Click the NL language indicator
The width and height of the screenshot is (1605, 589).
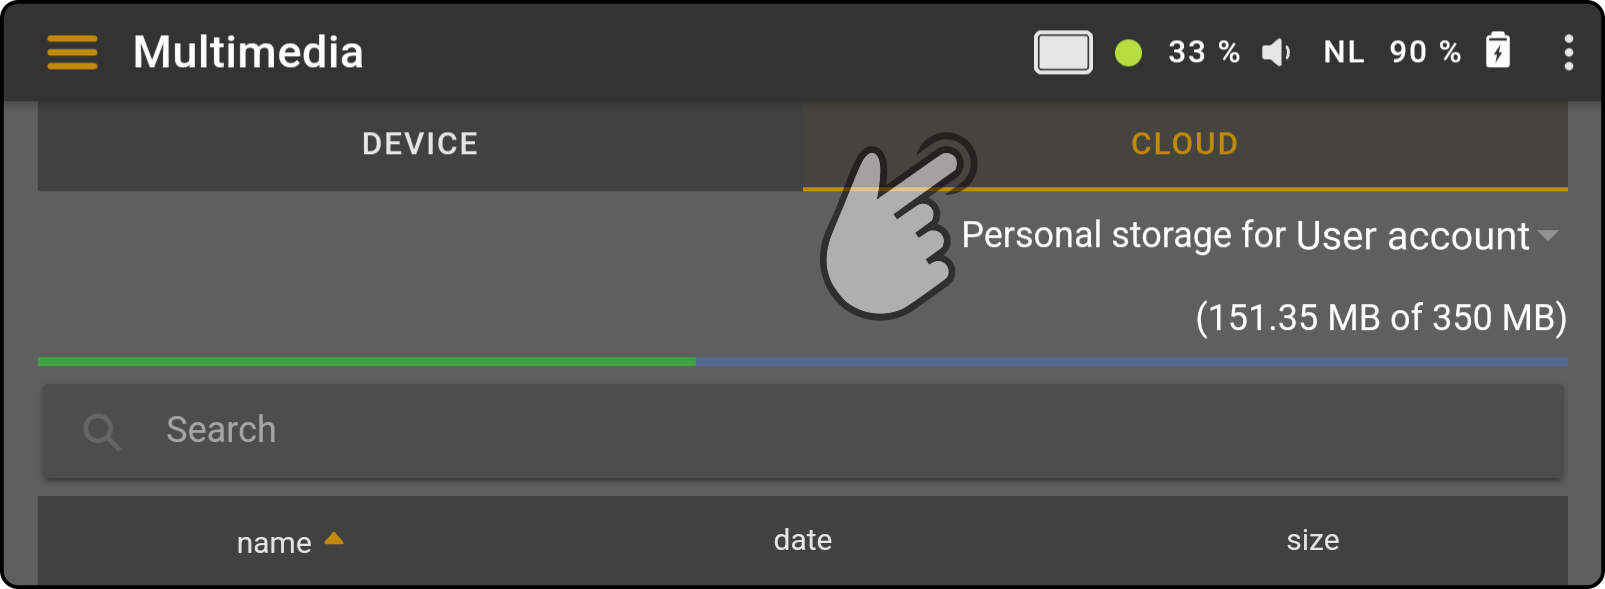pyautogui.click(x=1344, y=52)
